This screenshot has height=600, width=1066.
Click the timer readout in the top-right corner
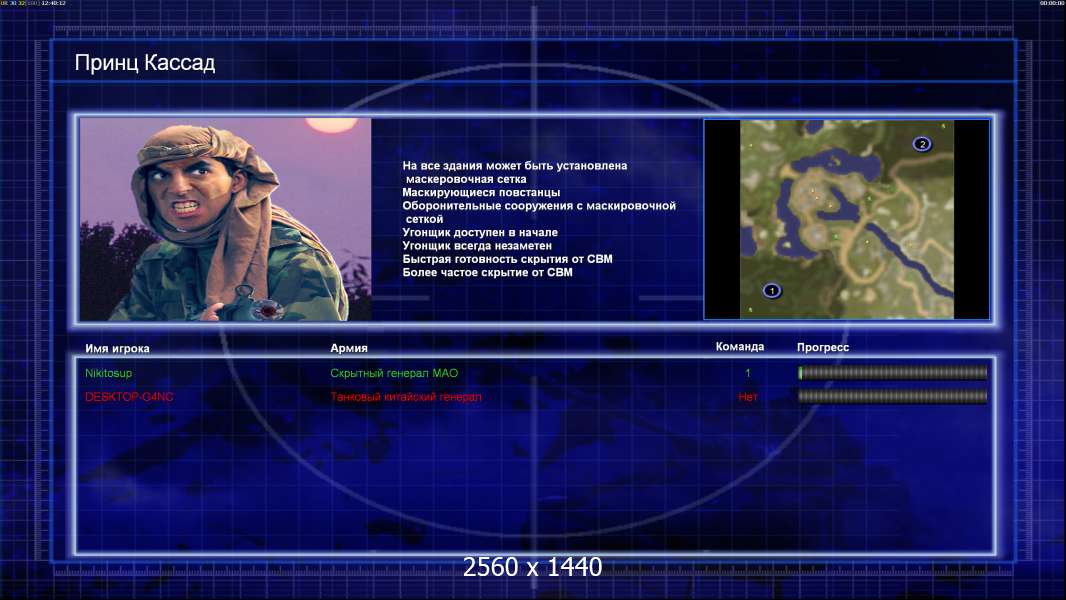(x=1052, y=3)
